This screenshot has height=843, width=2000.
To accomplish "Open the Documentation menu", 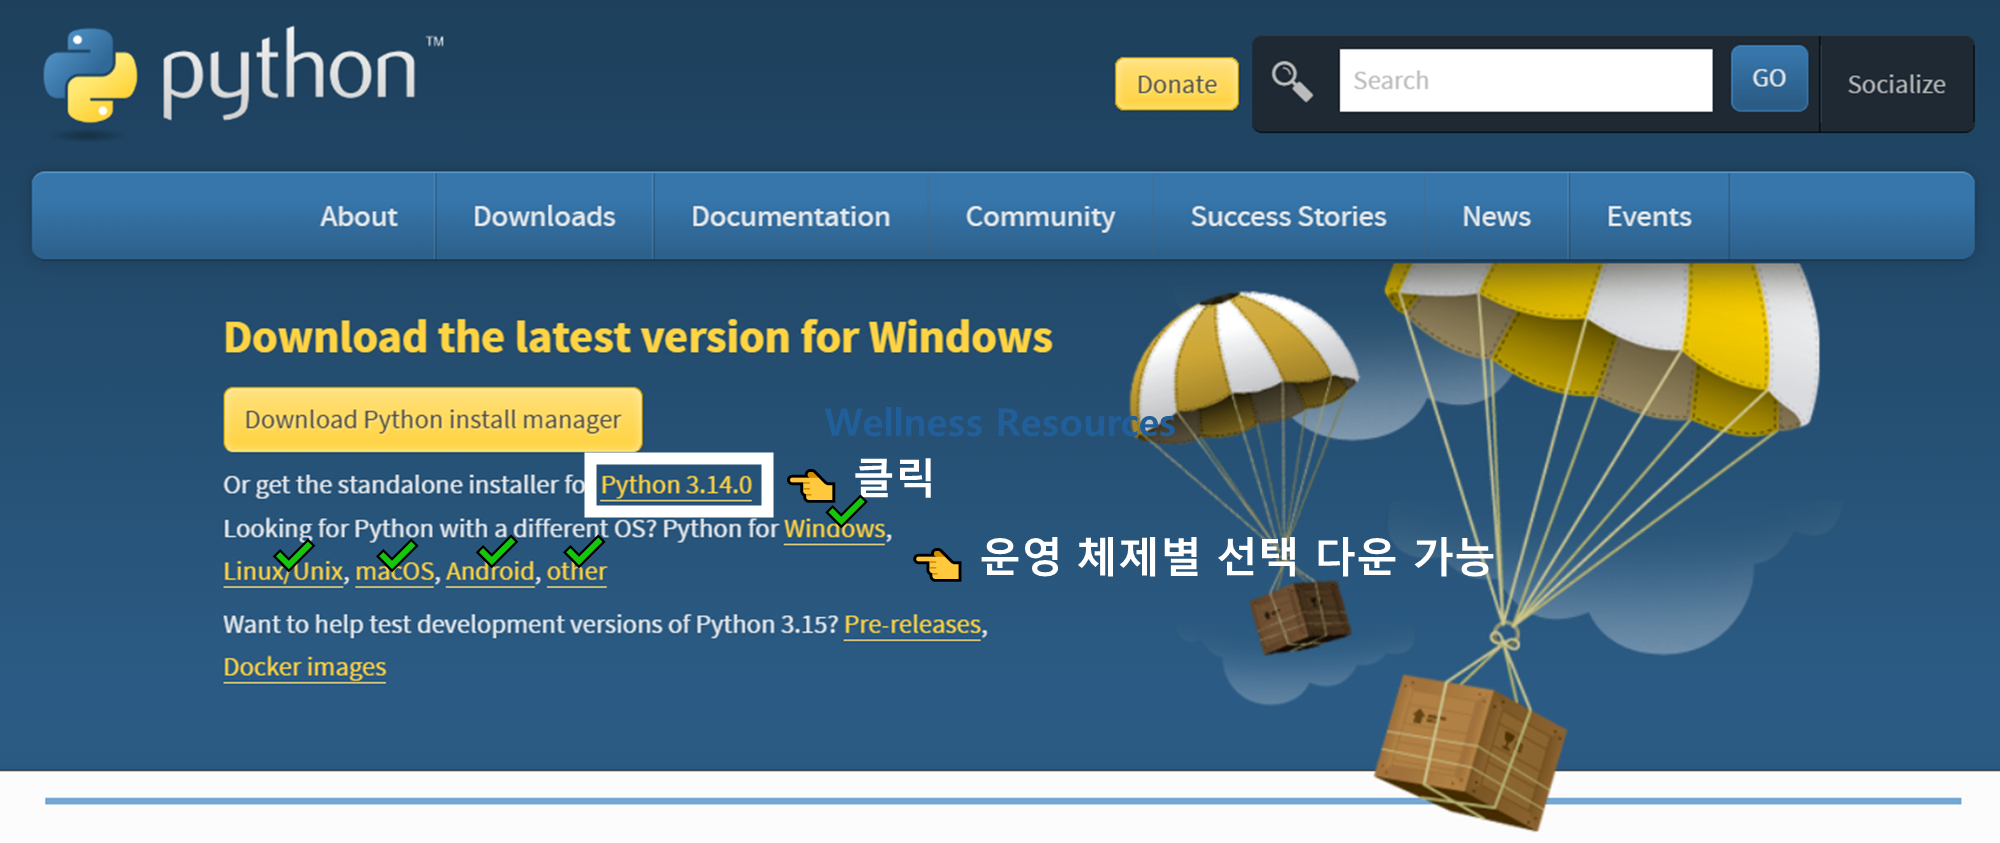I will click(790, 216).
